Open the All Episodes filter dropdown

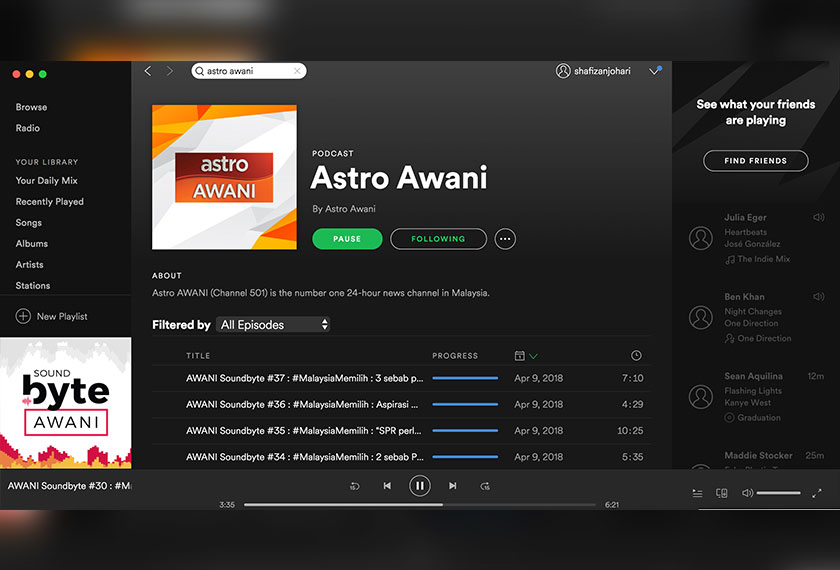273,325
